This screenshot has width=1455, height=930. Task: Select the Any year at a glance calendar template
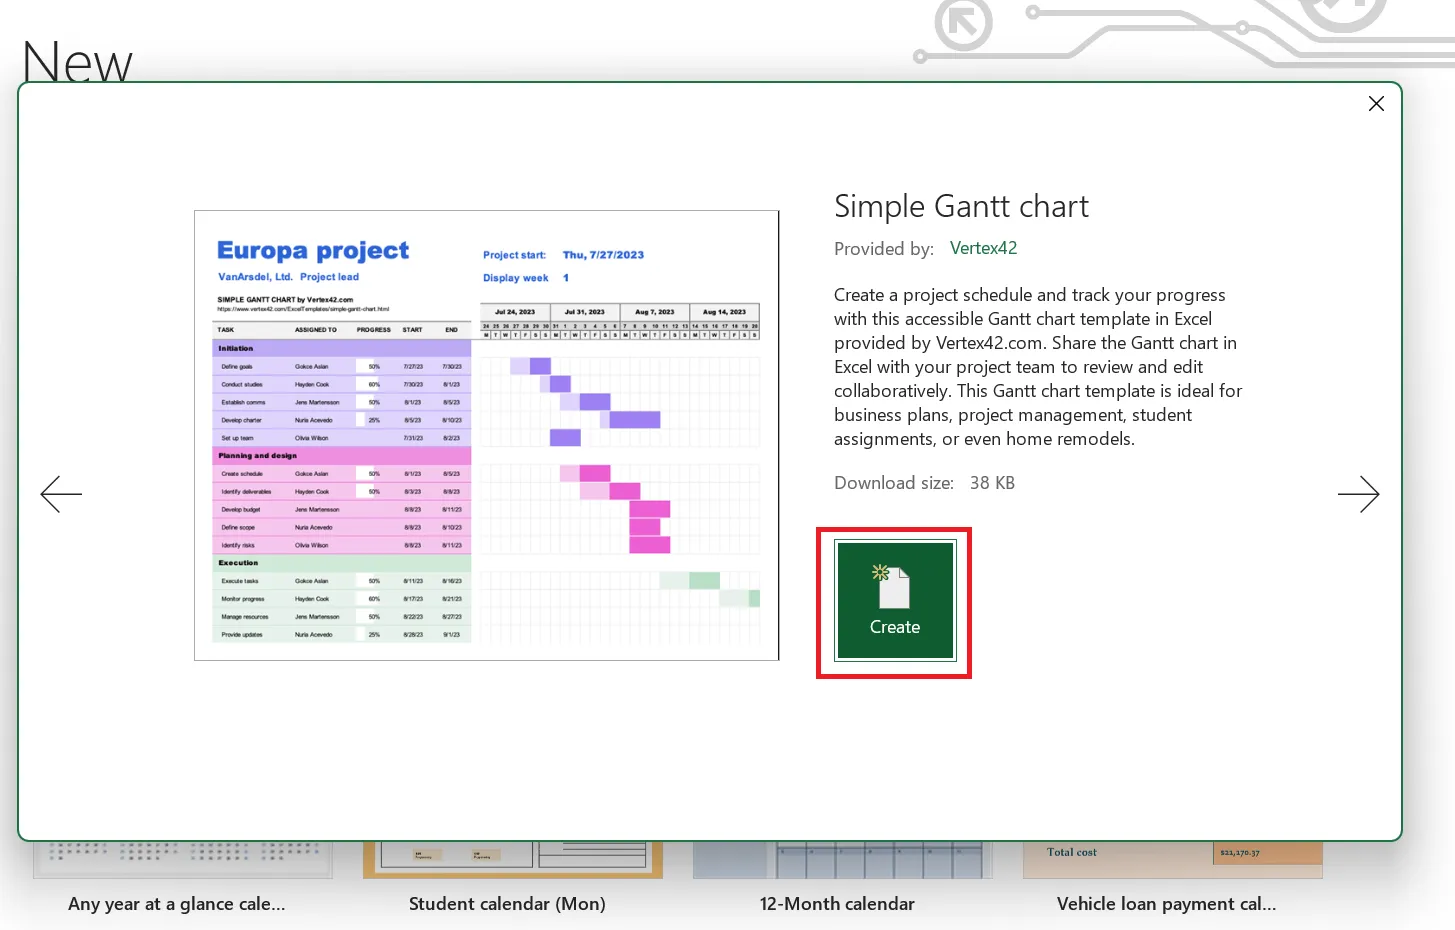tap(177, 904)
